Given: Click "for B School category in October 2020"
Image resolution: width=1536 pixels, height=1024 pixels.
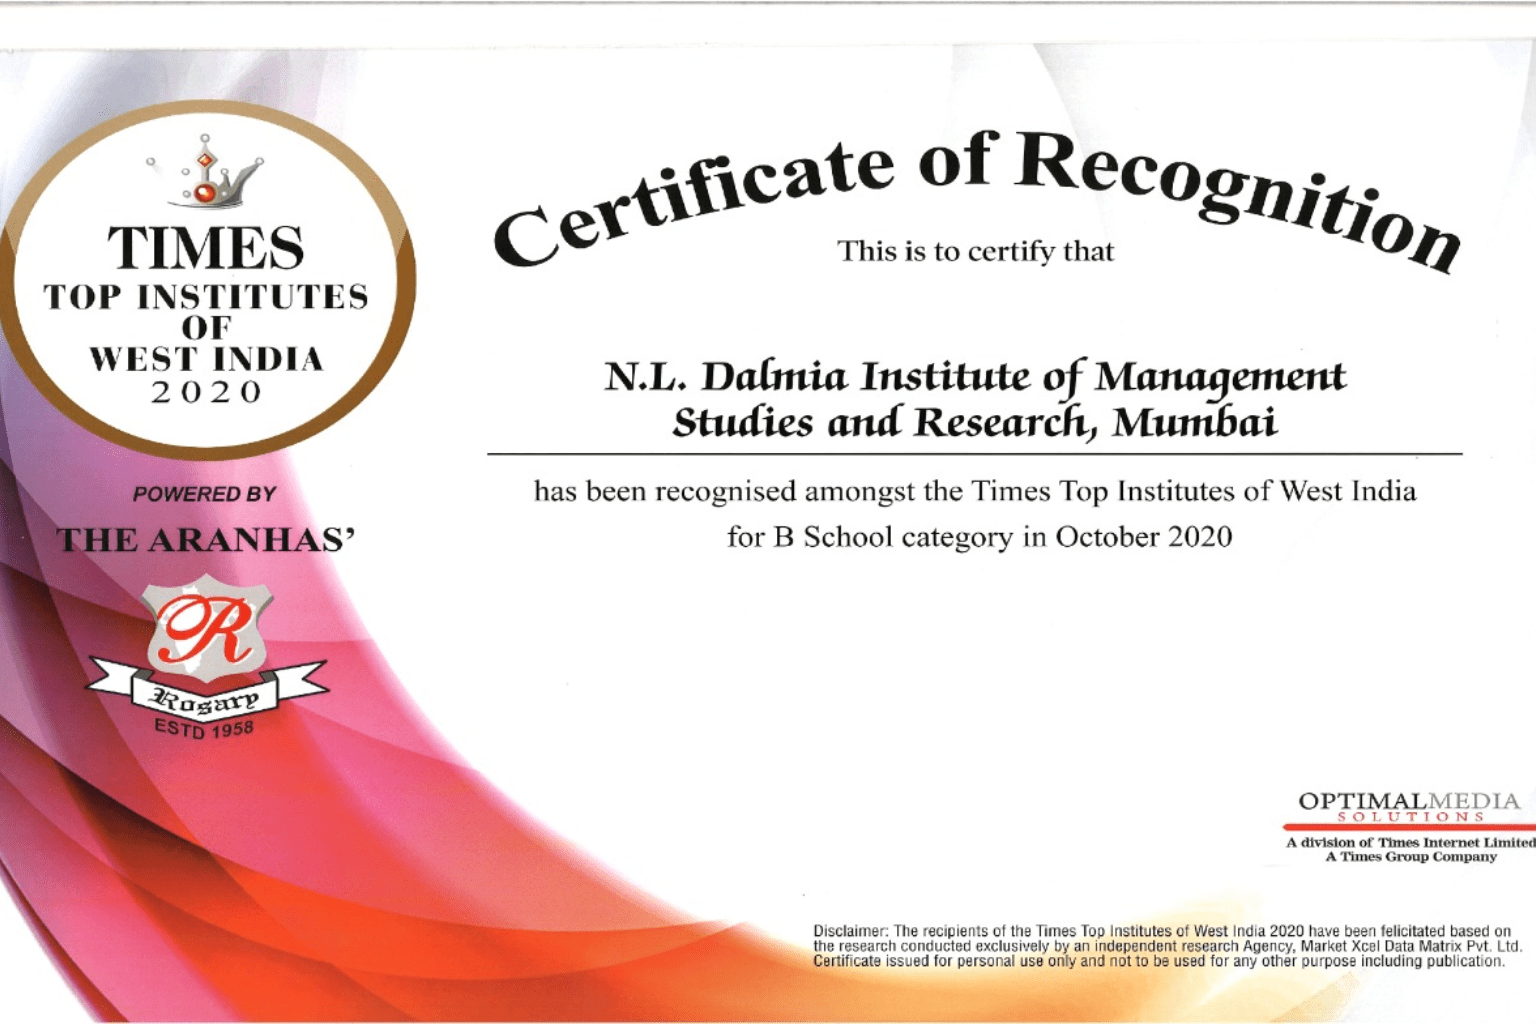Looking at the screenshot, I should tap(979, 537).
